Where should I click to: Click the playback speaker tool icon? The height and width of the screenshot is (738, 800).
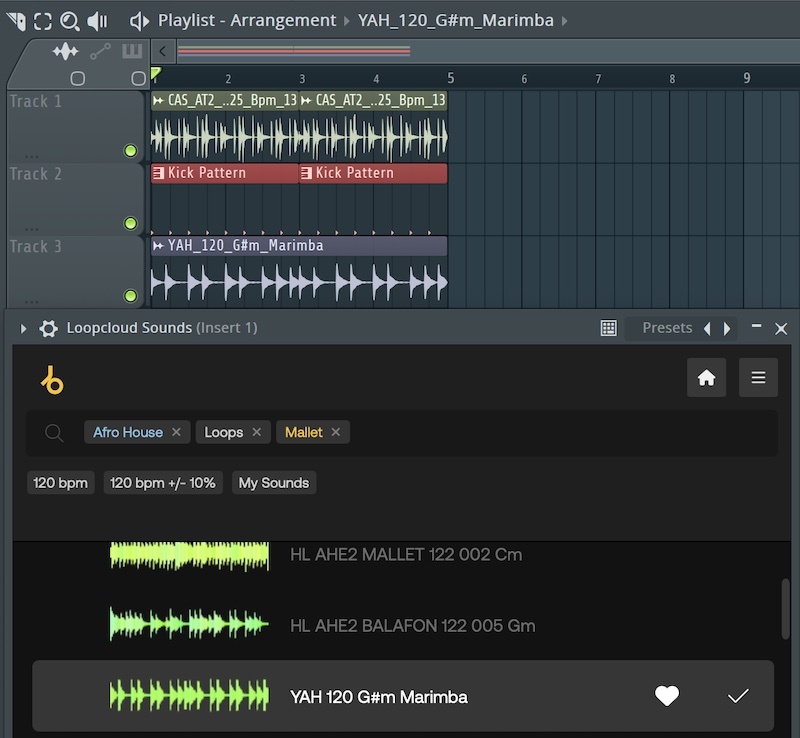pyautogui.click(x=97, y=20)
